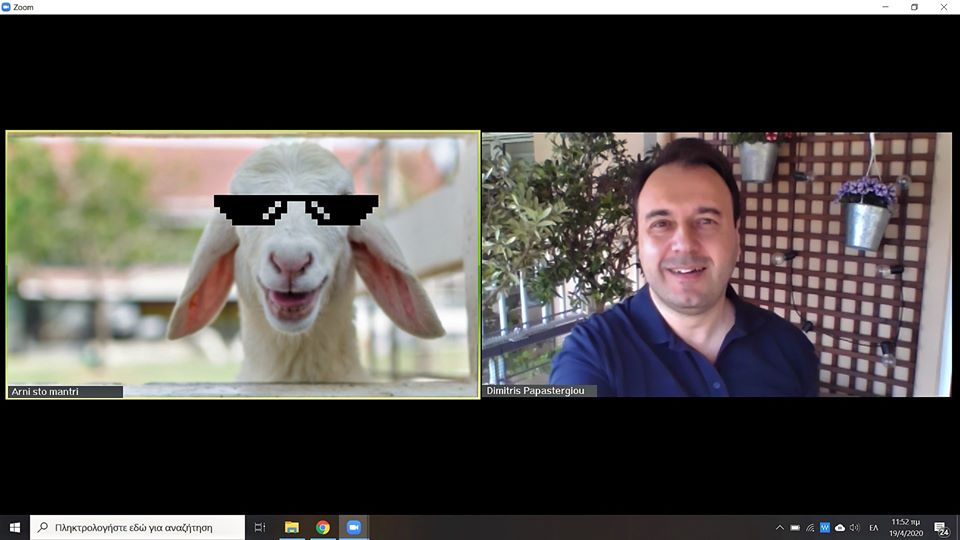Screen dimensions: 960x540
Task: Open the Task View button
Action: tap(259, 527)
